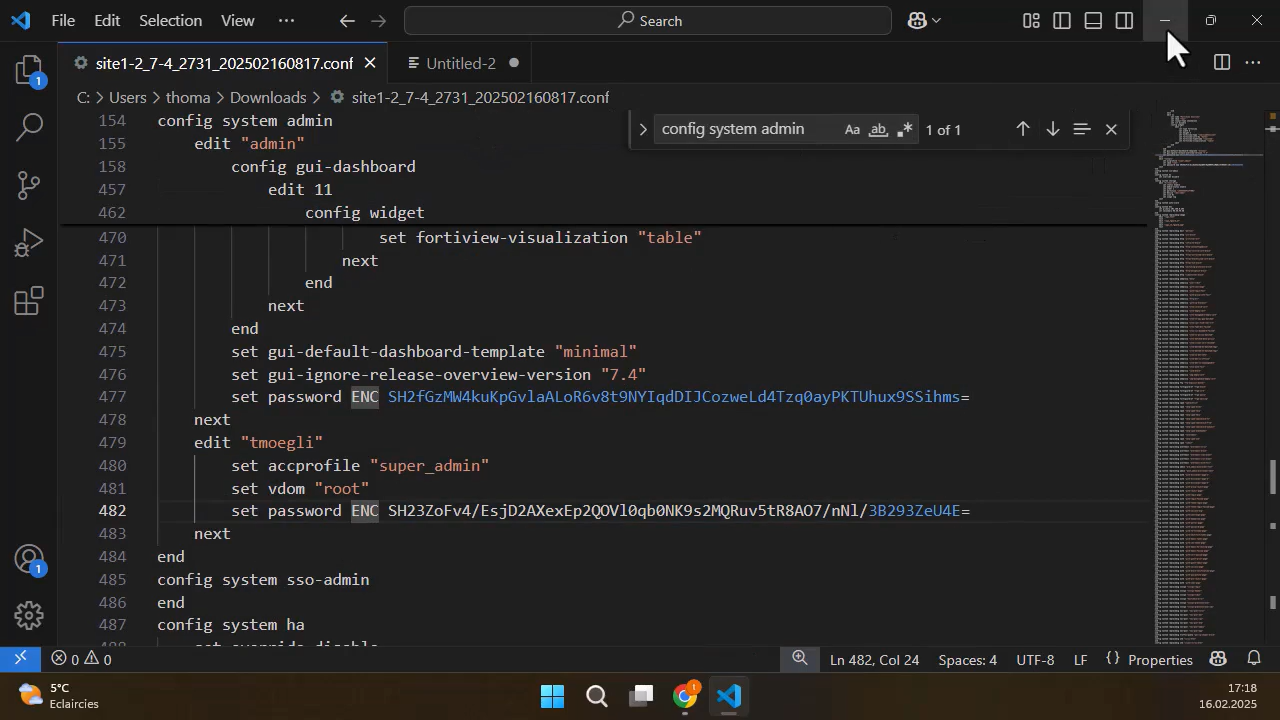1280x720 pixels.
Task: Open the Explorer view in activity bar
Action: click(x=29, y=70)
